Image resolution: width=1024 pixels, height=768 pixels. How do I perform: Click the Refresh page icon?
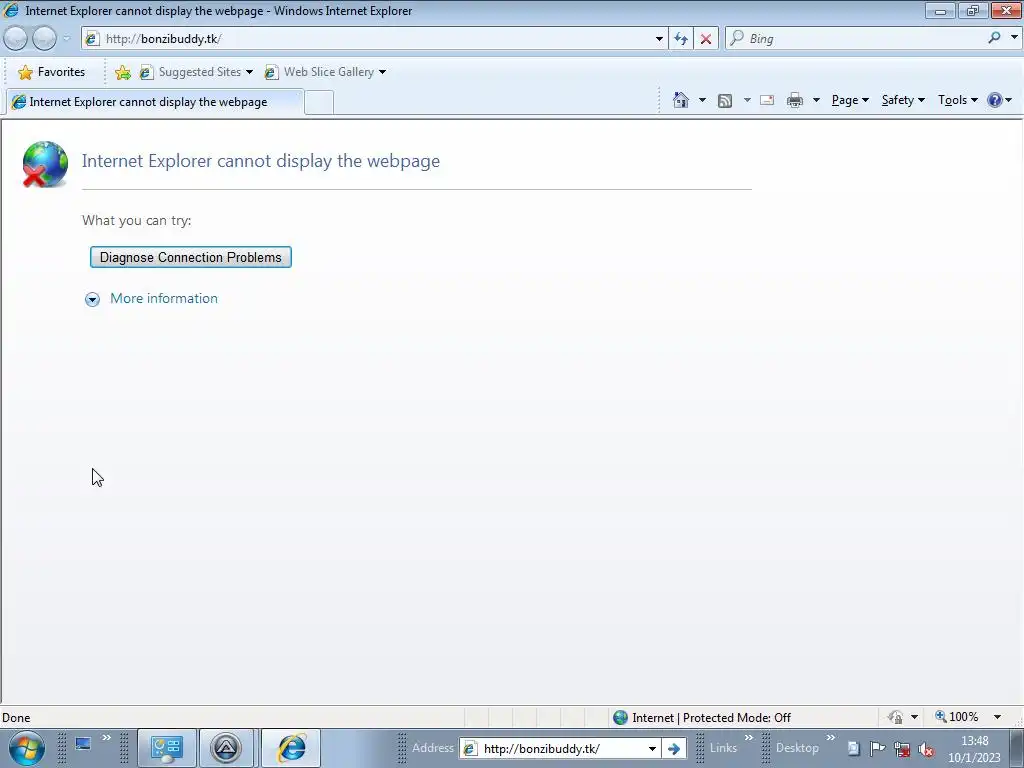[680, 39]
